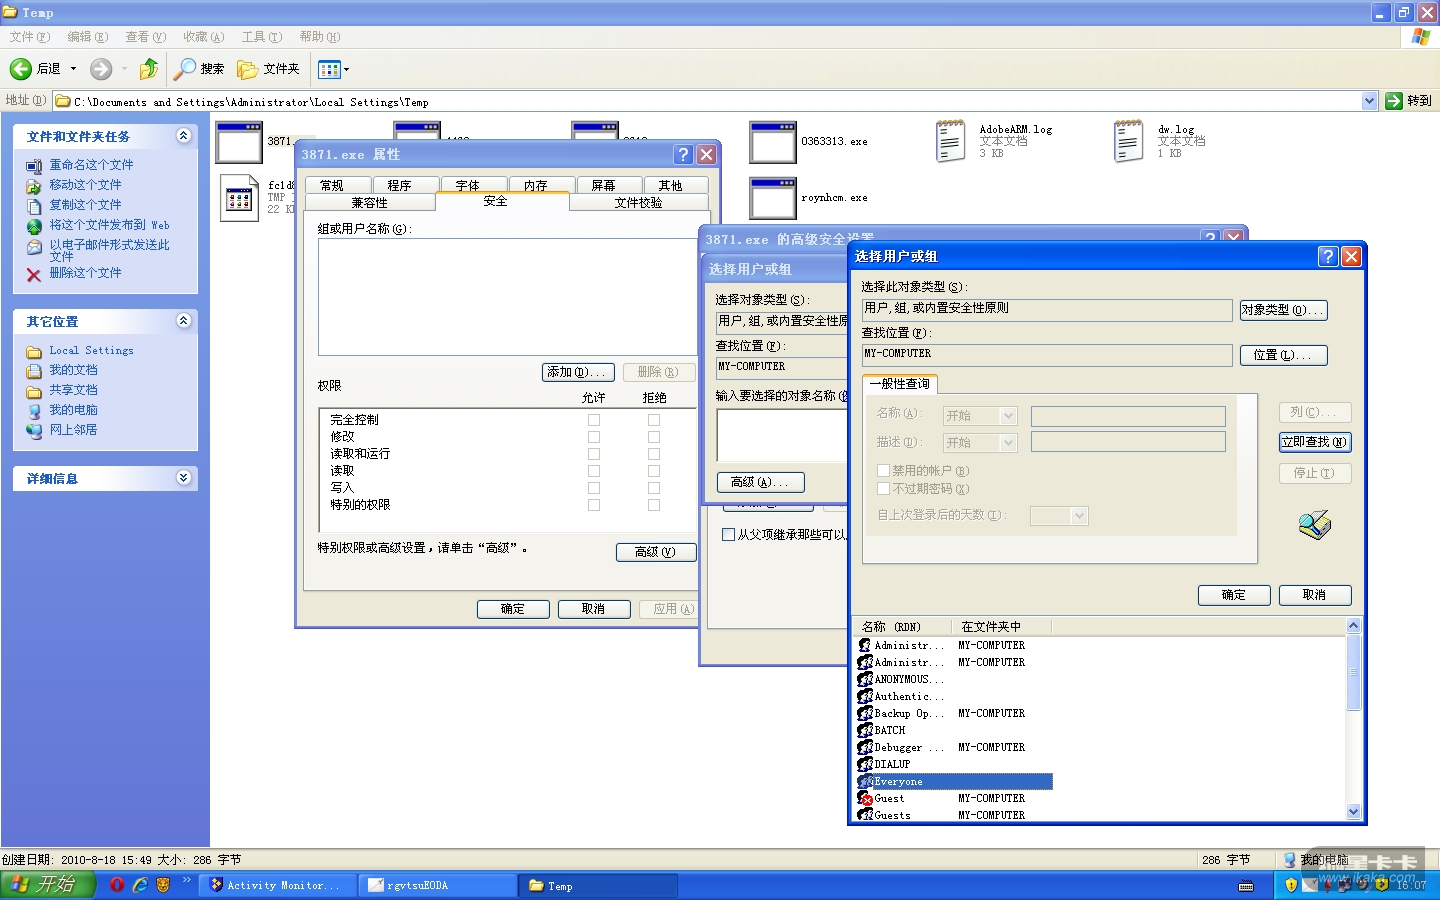Open the Tools menu

(261, 37)
